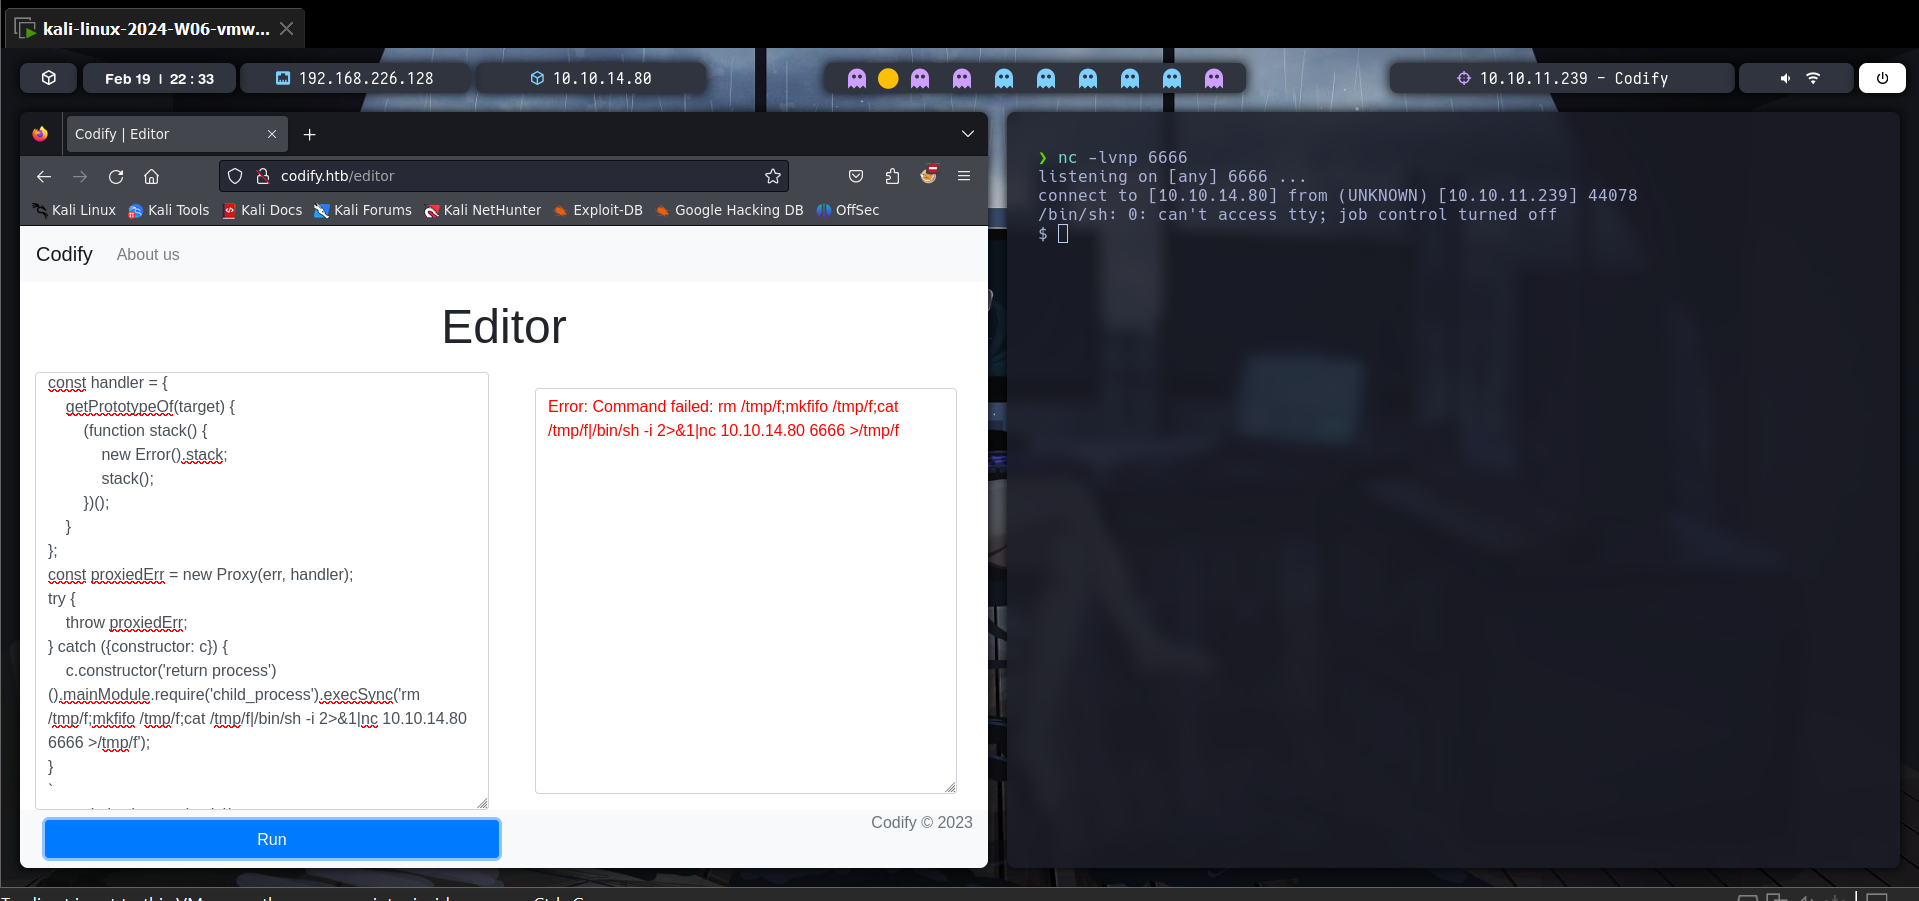Close the kali-linux-2024-W06 VM tab
1919x901 pixels.
click(286, 29)
